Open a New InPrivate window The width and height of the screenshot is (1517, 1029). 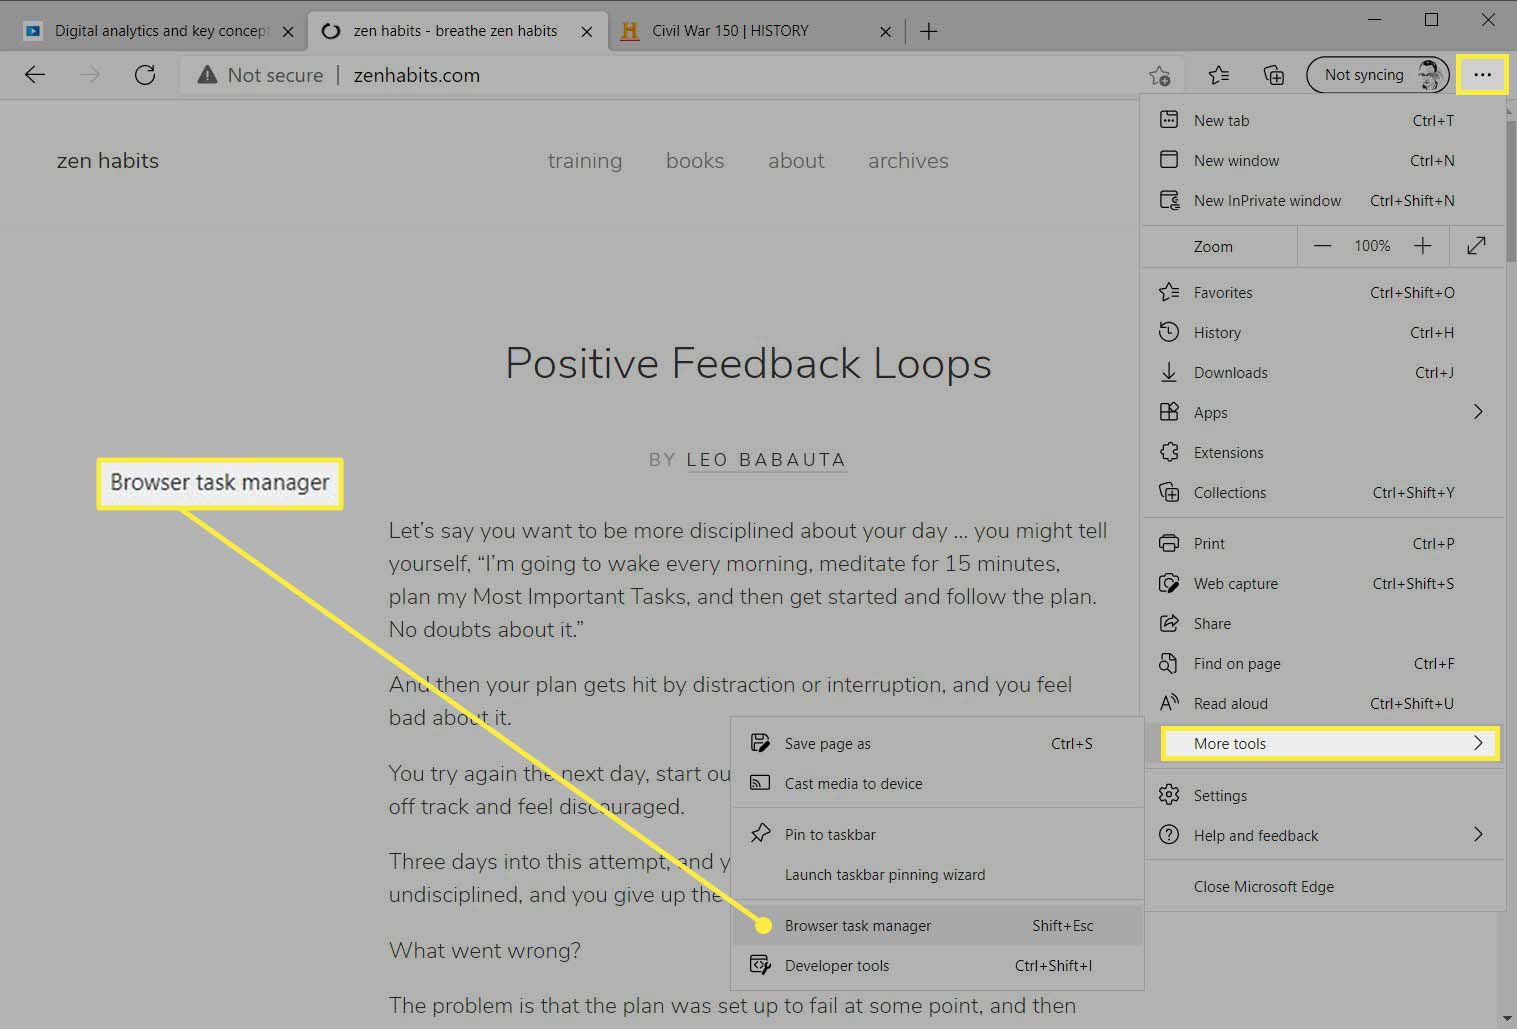[1322, 200]
